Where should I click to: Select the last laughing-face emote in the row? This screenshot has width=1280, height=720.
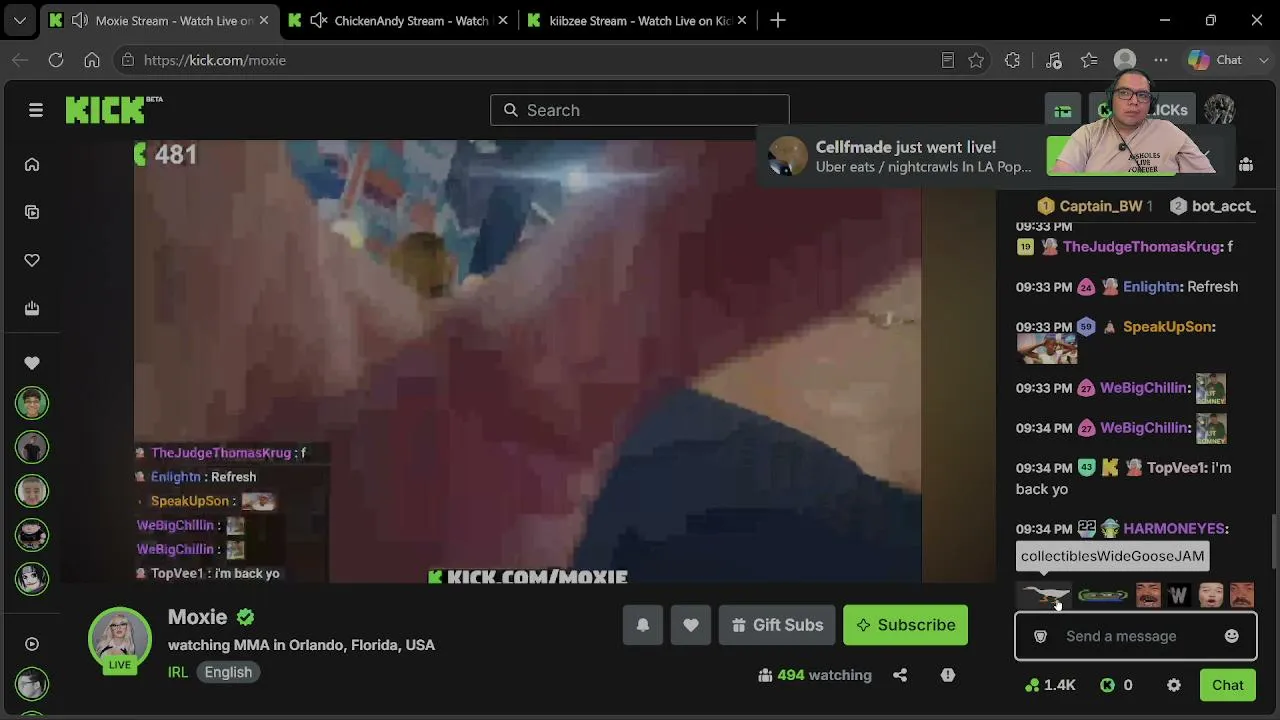click(1242, 597)
